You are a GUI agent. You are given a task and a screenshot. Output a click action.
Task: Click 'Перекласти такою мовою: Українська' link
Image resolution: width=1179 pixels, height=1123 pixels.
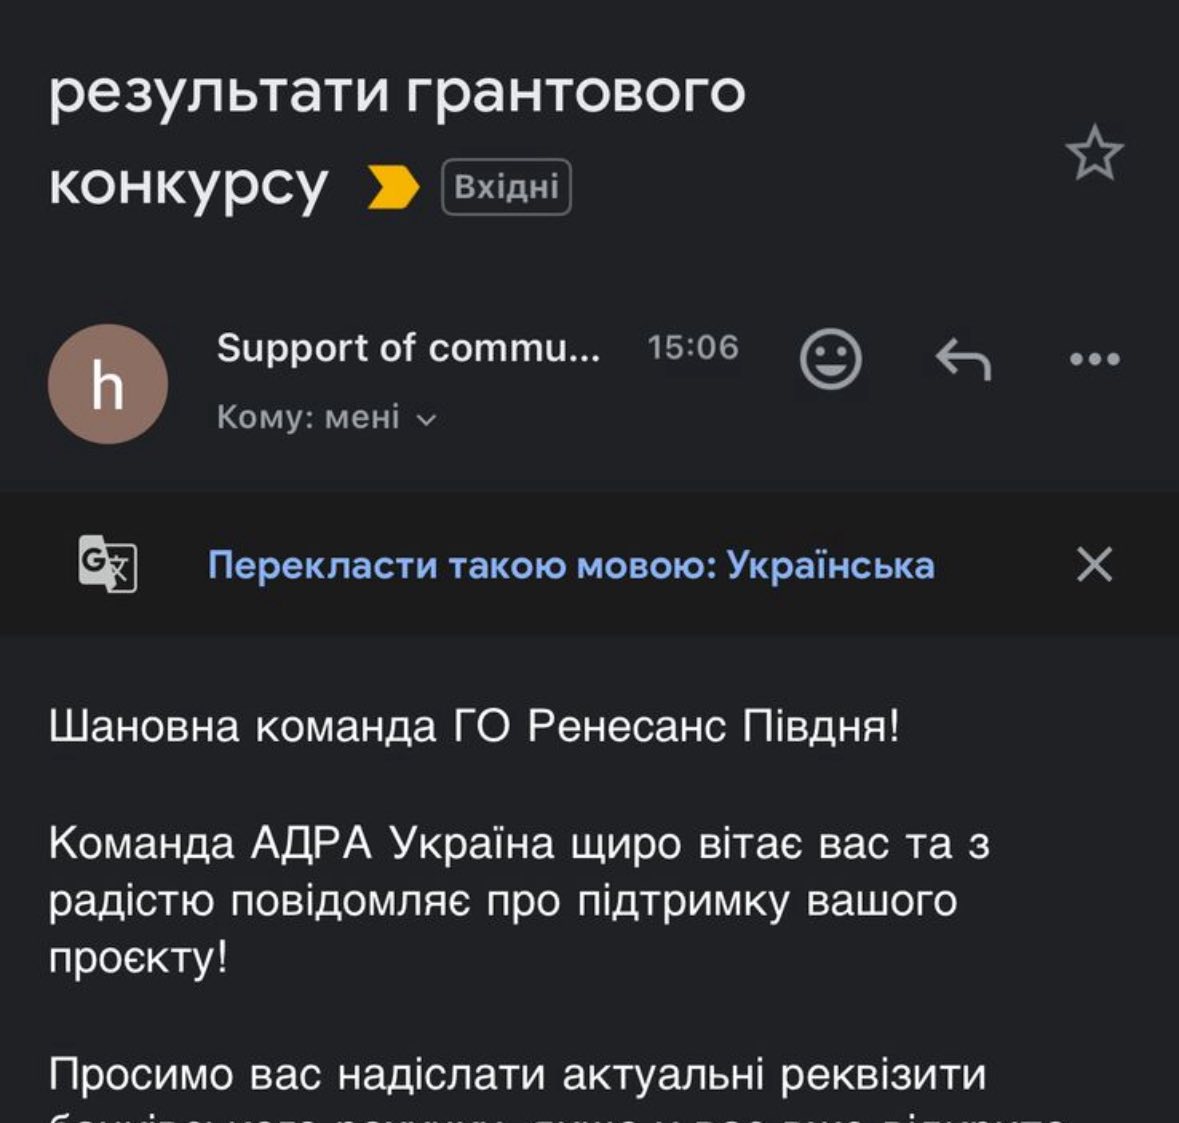click(x=571, y=565)
